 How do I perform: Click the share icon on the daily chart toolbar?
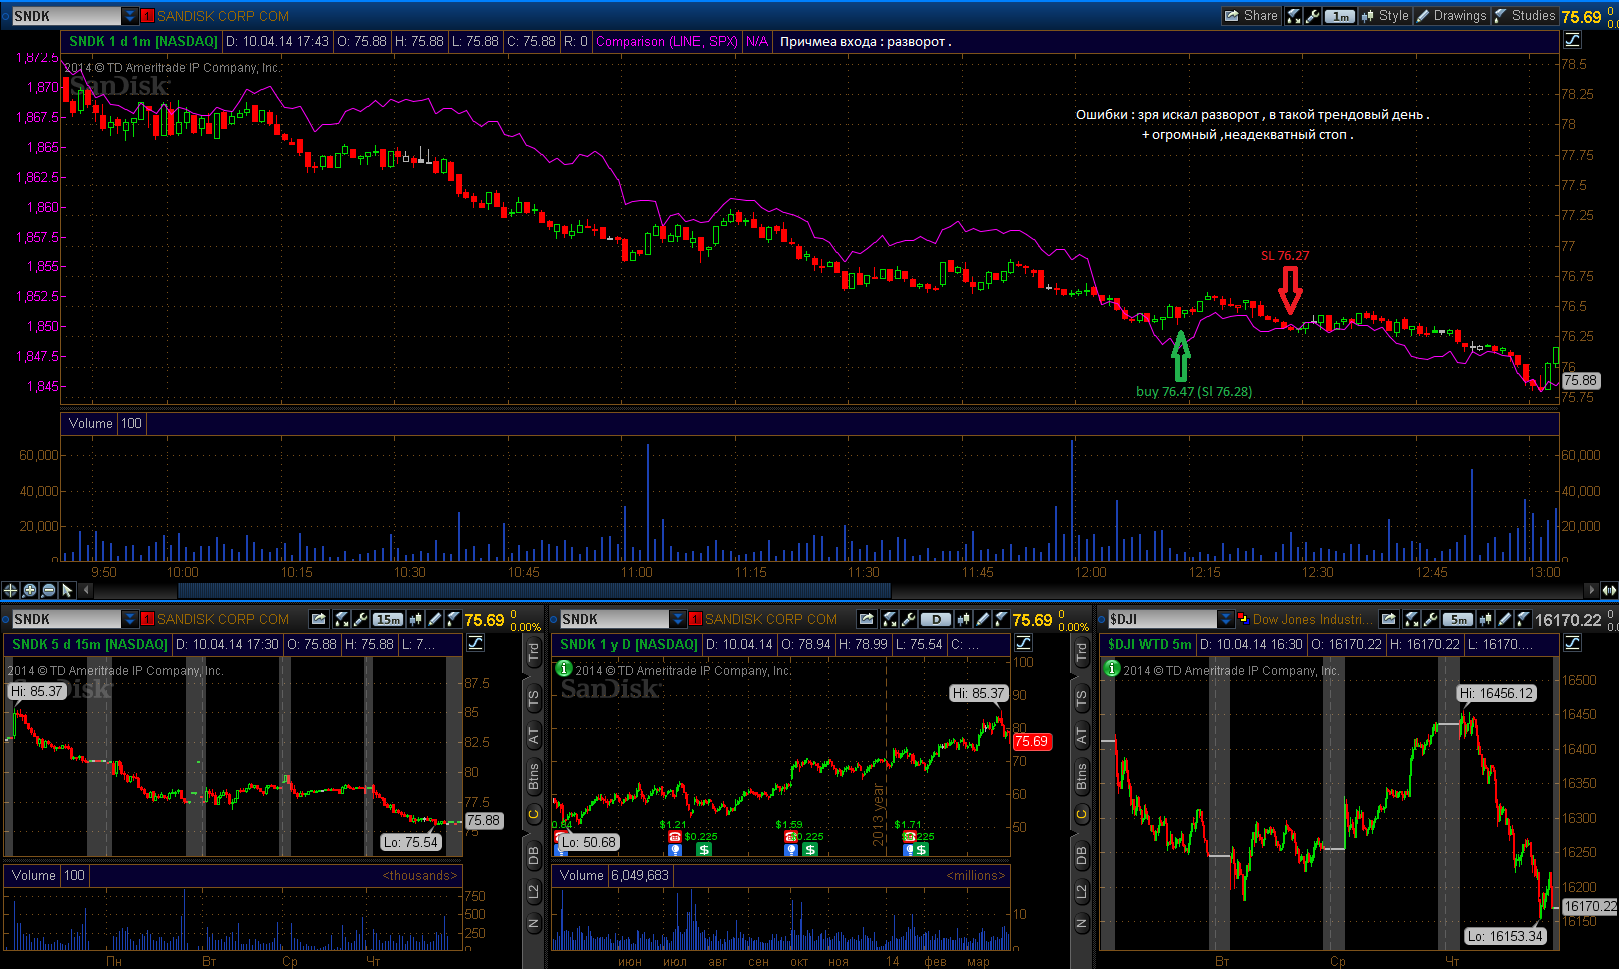click(x=867, y=619)
